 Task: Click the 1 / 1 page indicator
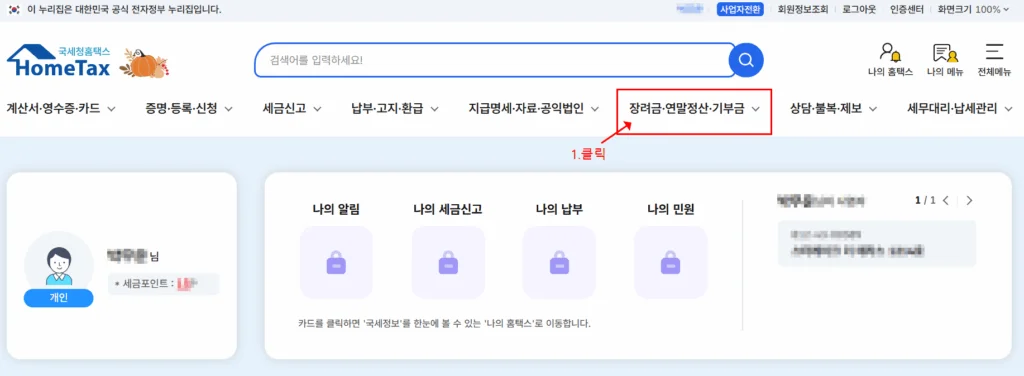(925, 200)
